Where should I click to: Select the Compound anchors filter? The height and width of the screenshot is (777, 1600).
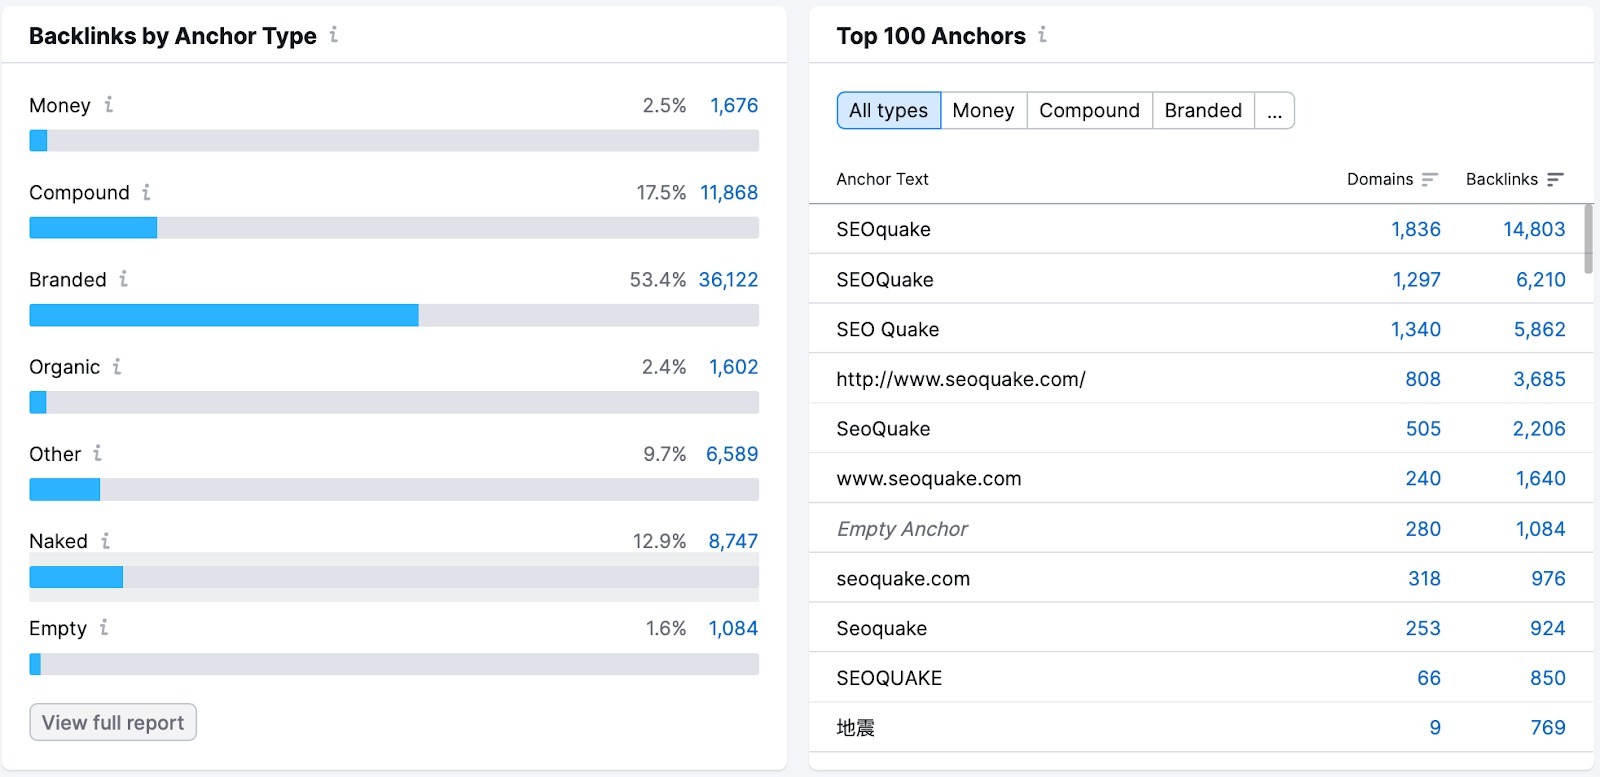tap(1088, 111)
